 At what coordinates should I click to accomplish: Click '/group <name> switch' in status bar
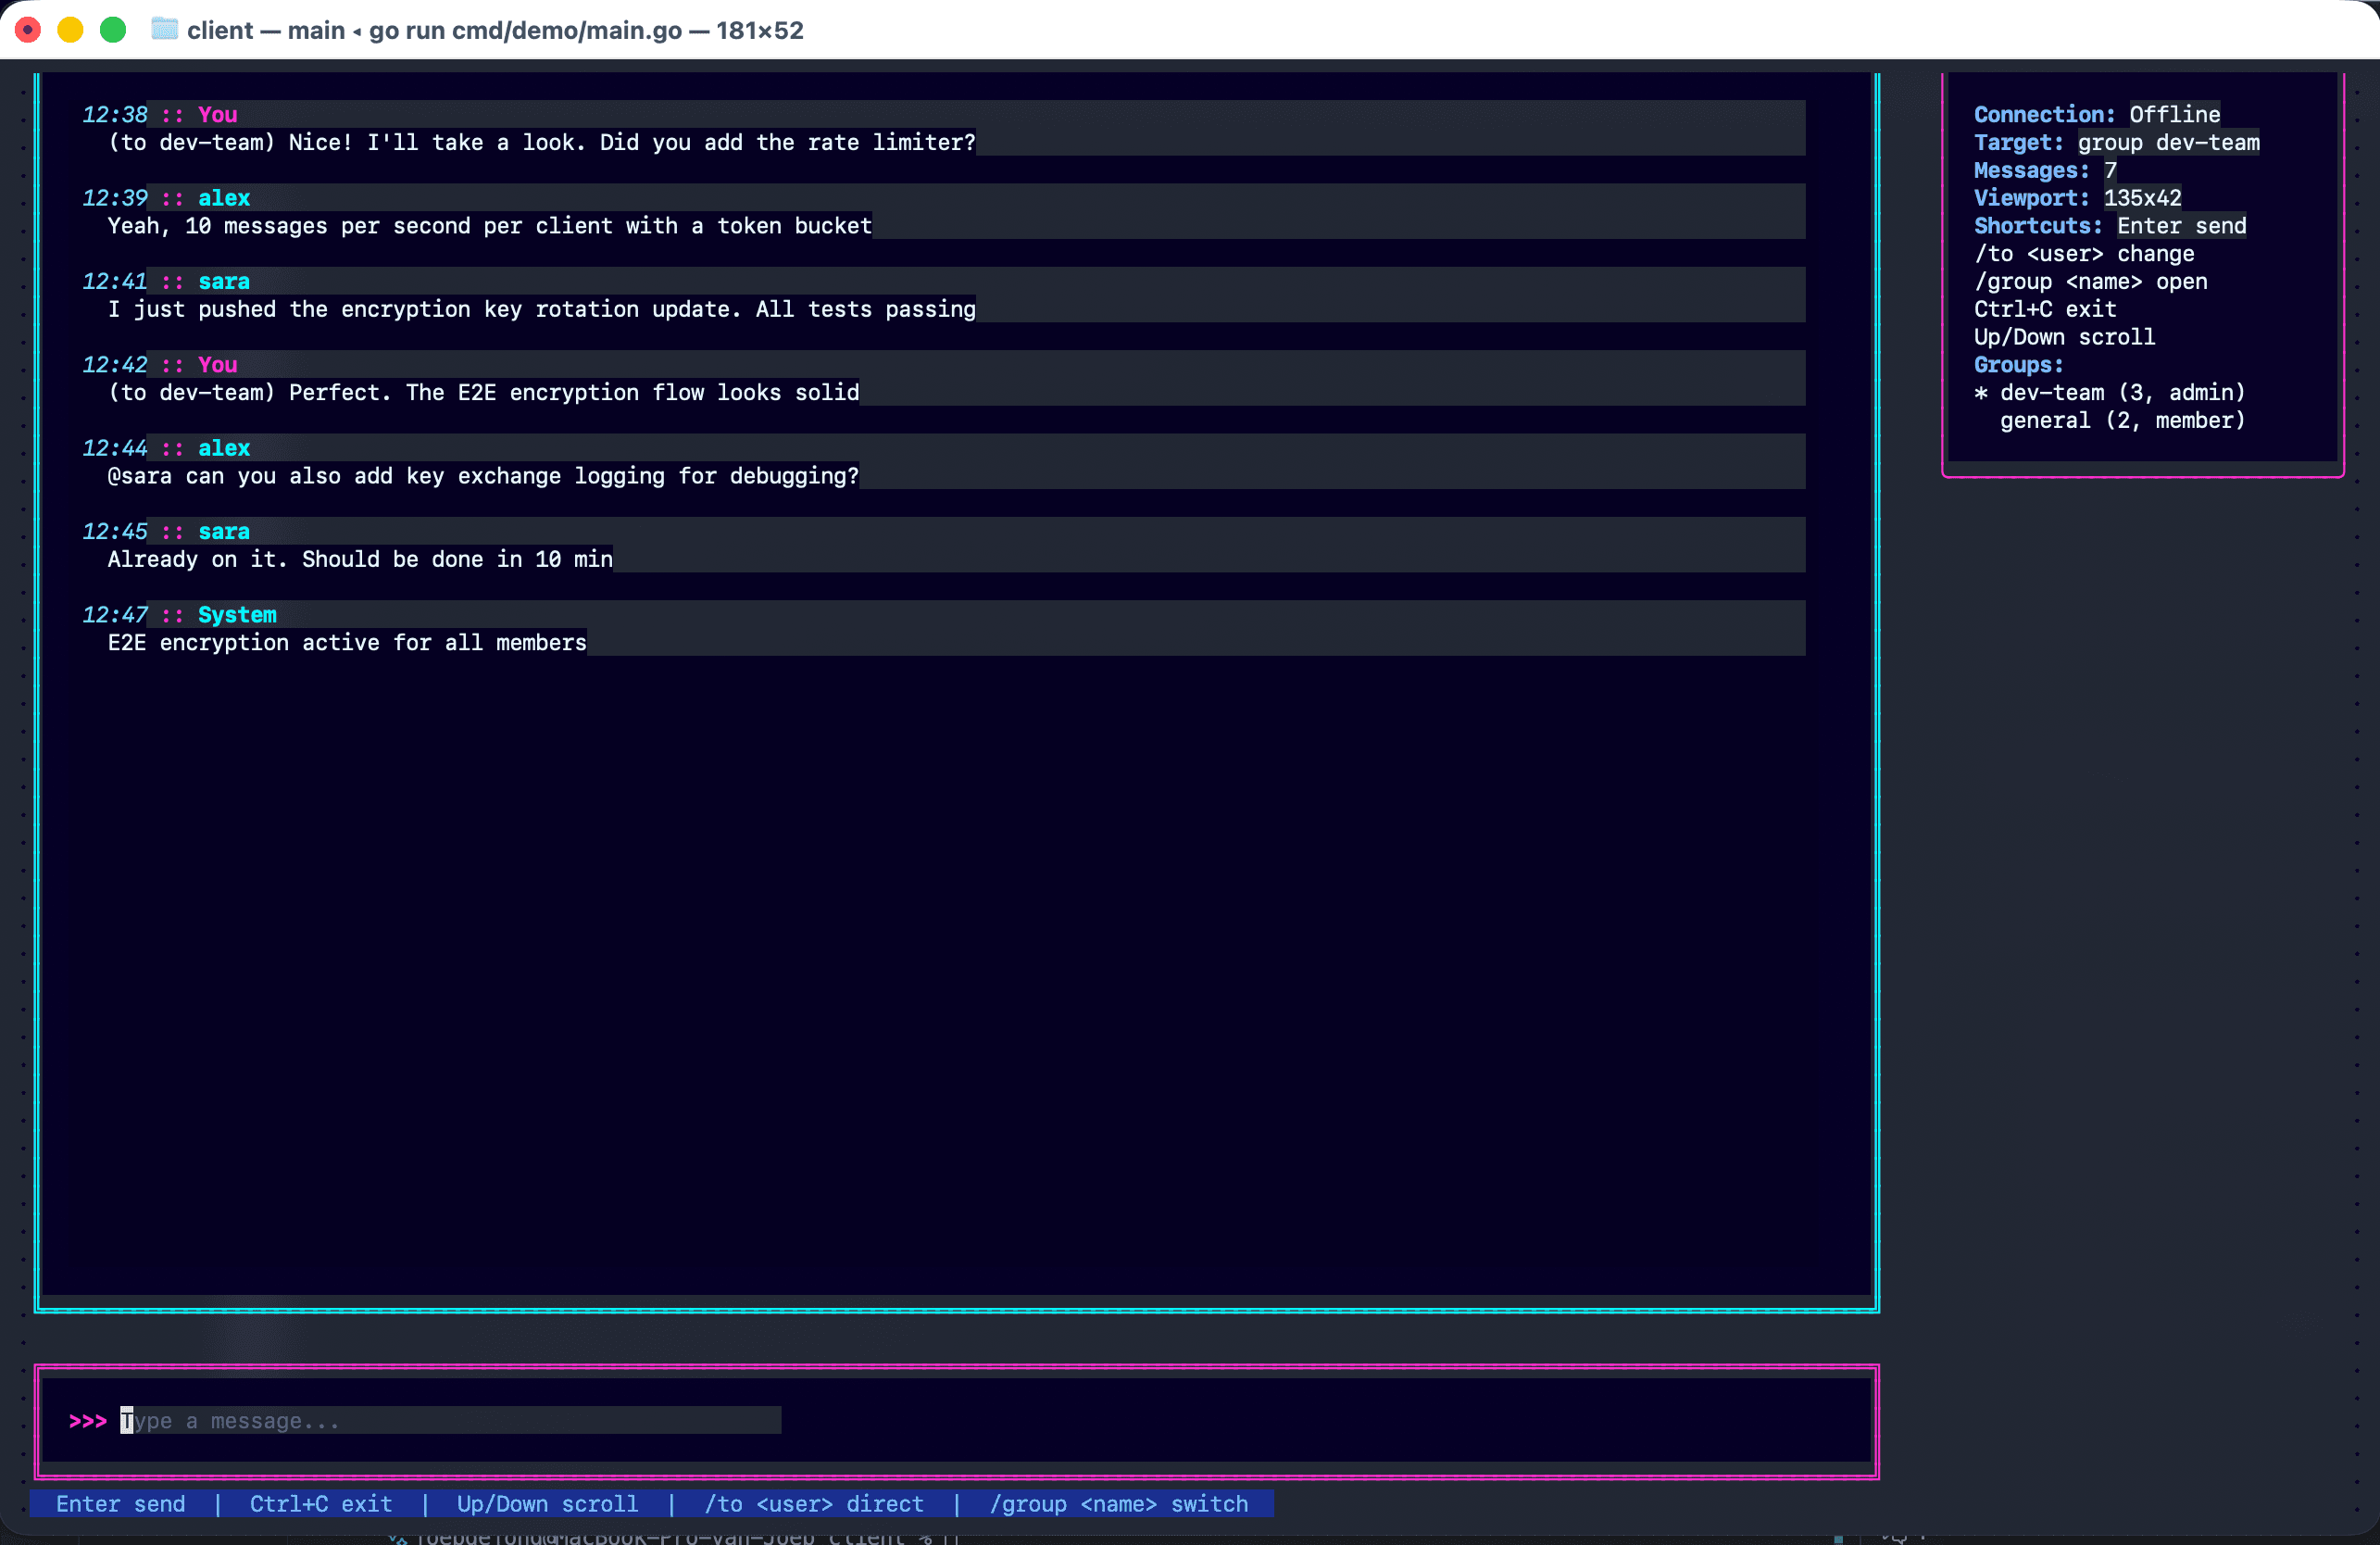point(1118,1503)
